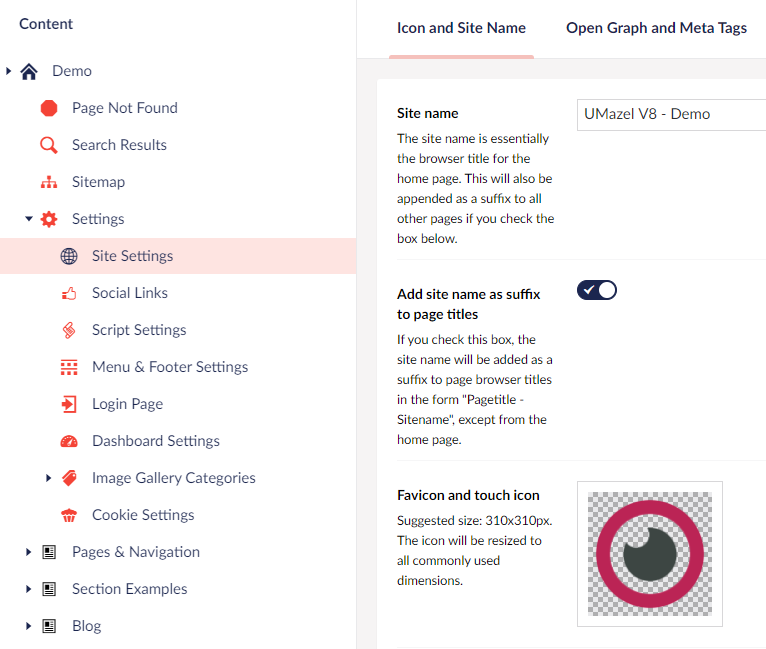Collapse the Demo root node arrow
Image resolution: width=766 pixels, height=649 pixels.
(9, 71)
